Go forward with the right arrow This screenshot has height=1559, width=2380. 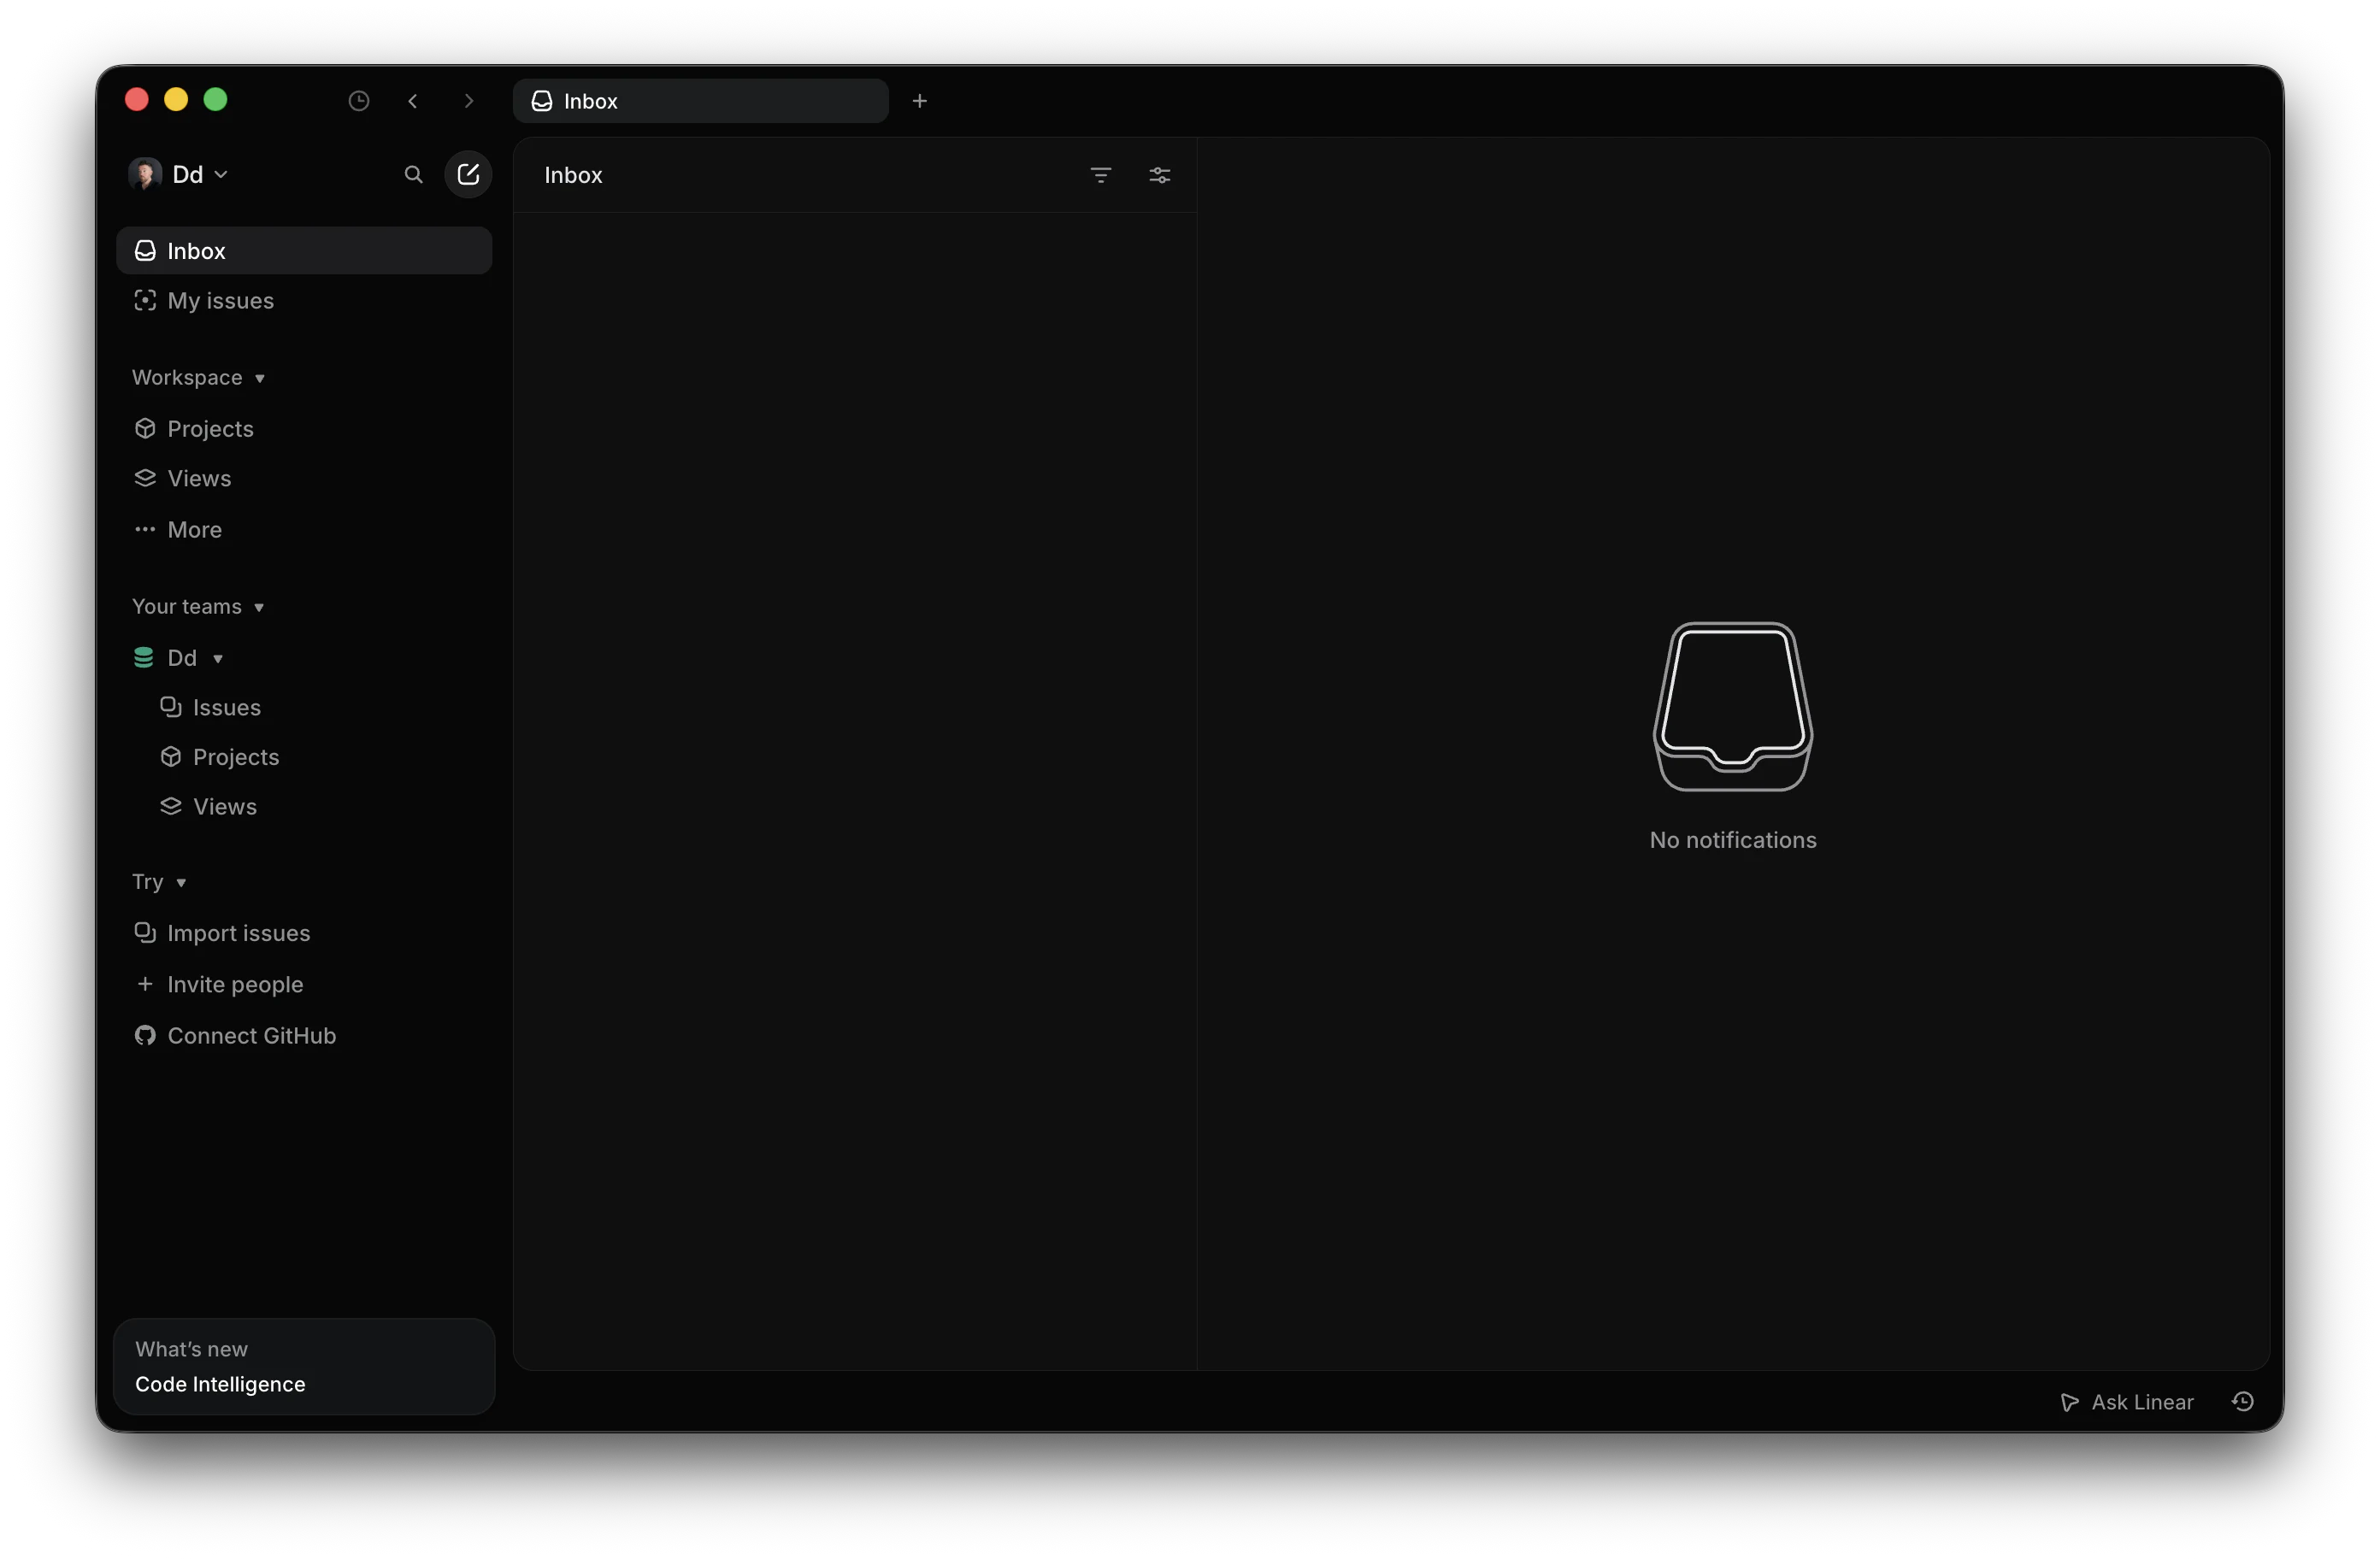468,101
